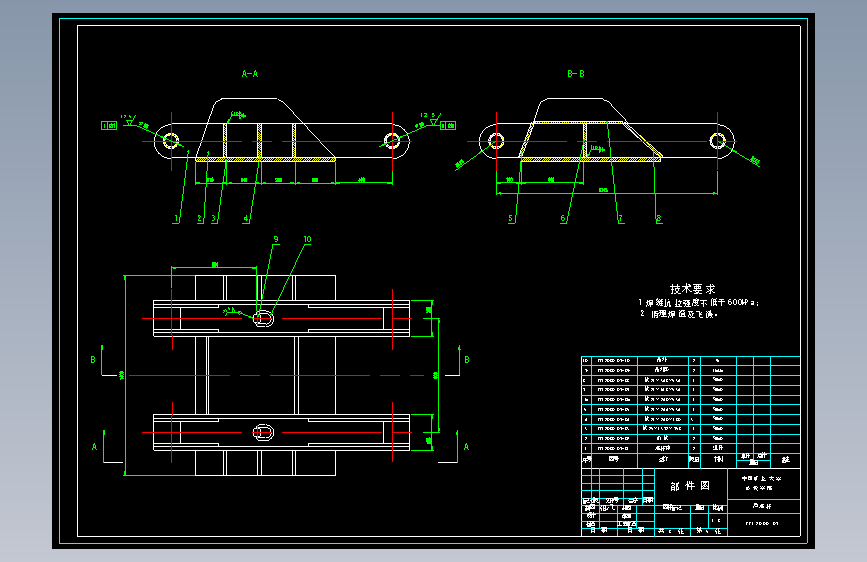This screenshot has height=562, width=867.
Task: Pick part balloon number 6
Action: click(x=563, y=218)
